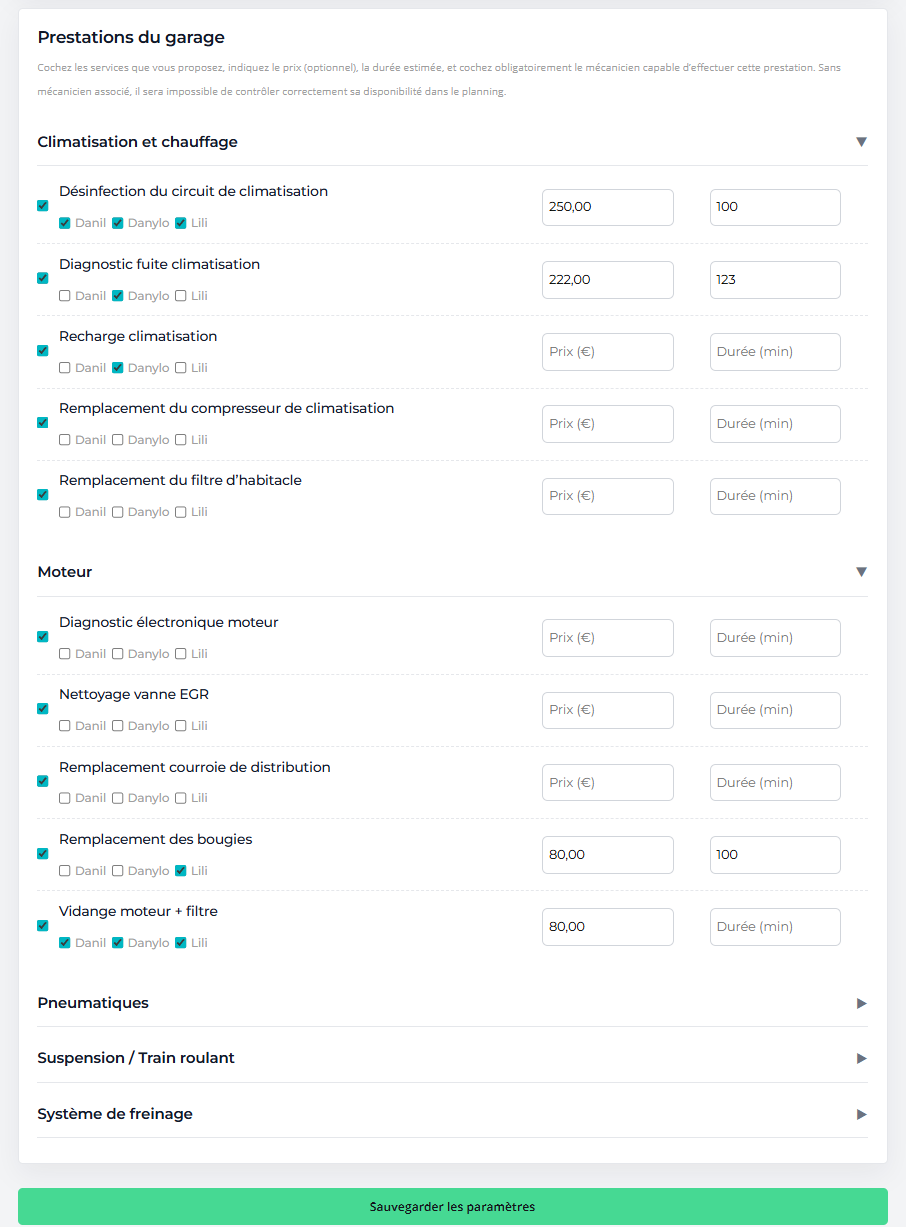The width and height of the screenshot is (906, 1227).
Task: Click the 250,00 price input field
Action: 607,207
